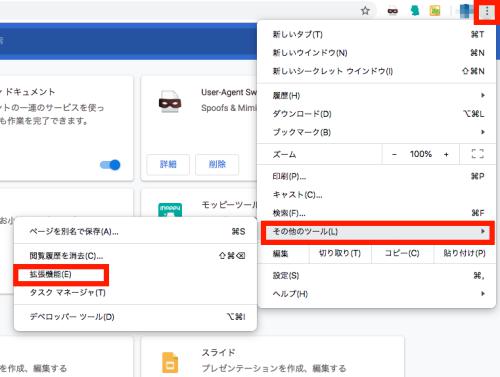The width and height of the screenshot is (500, 377).
Task: Click the bookmark star icon
Action: tap(365, 11)
